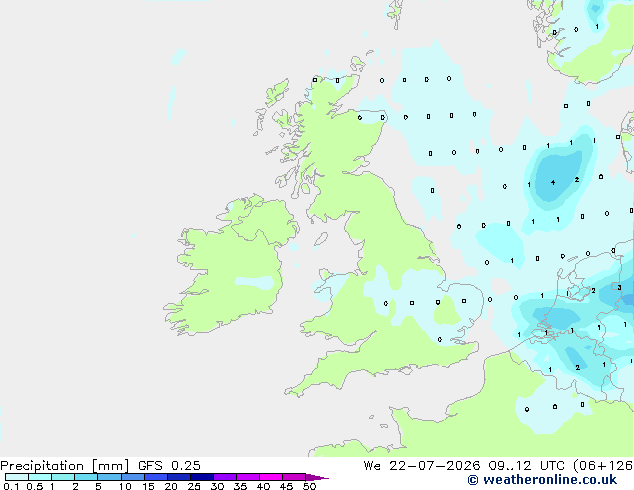Click the 0.1–0.5 mm lightest legend swatch
The width and height of the screenshot is (634, 490).
click(17, 477)
